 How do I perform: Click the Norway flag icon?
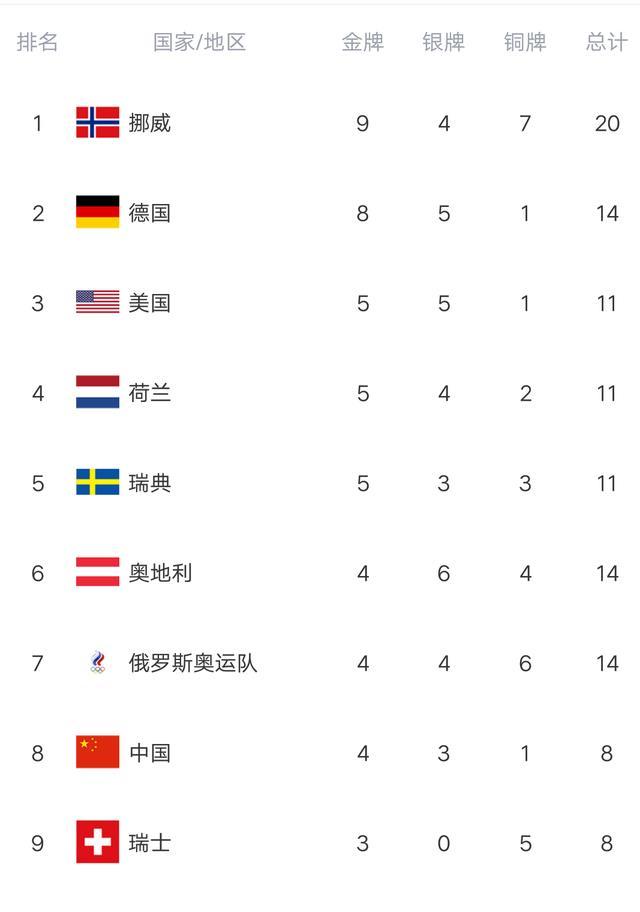pyautogui.click(x=97, y=122)
